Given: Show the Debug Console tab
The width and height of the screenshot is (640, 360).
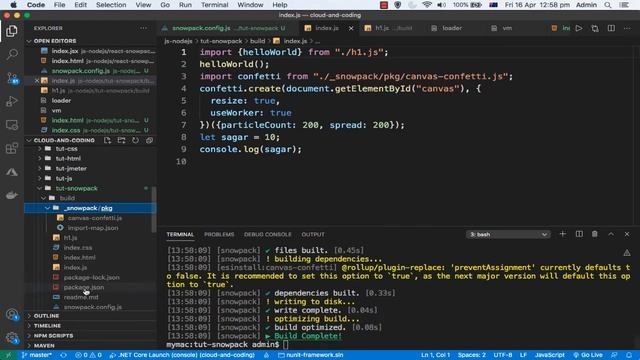Looking at the screenshot, I should click(x=268, y=234).
